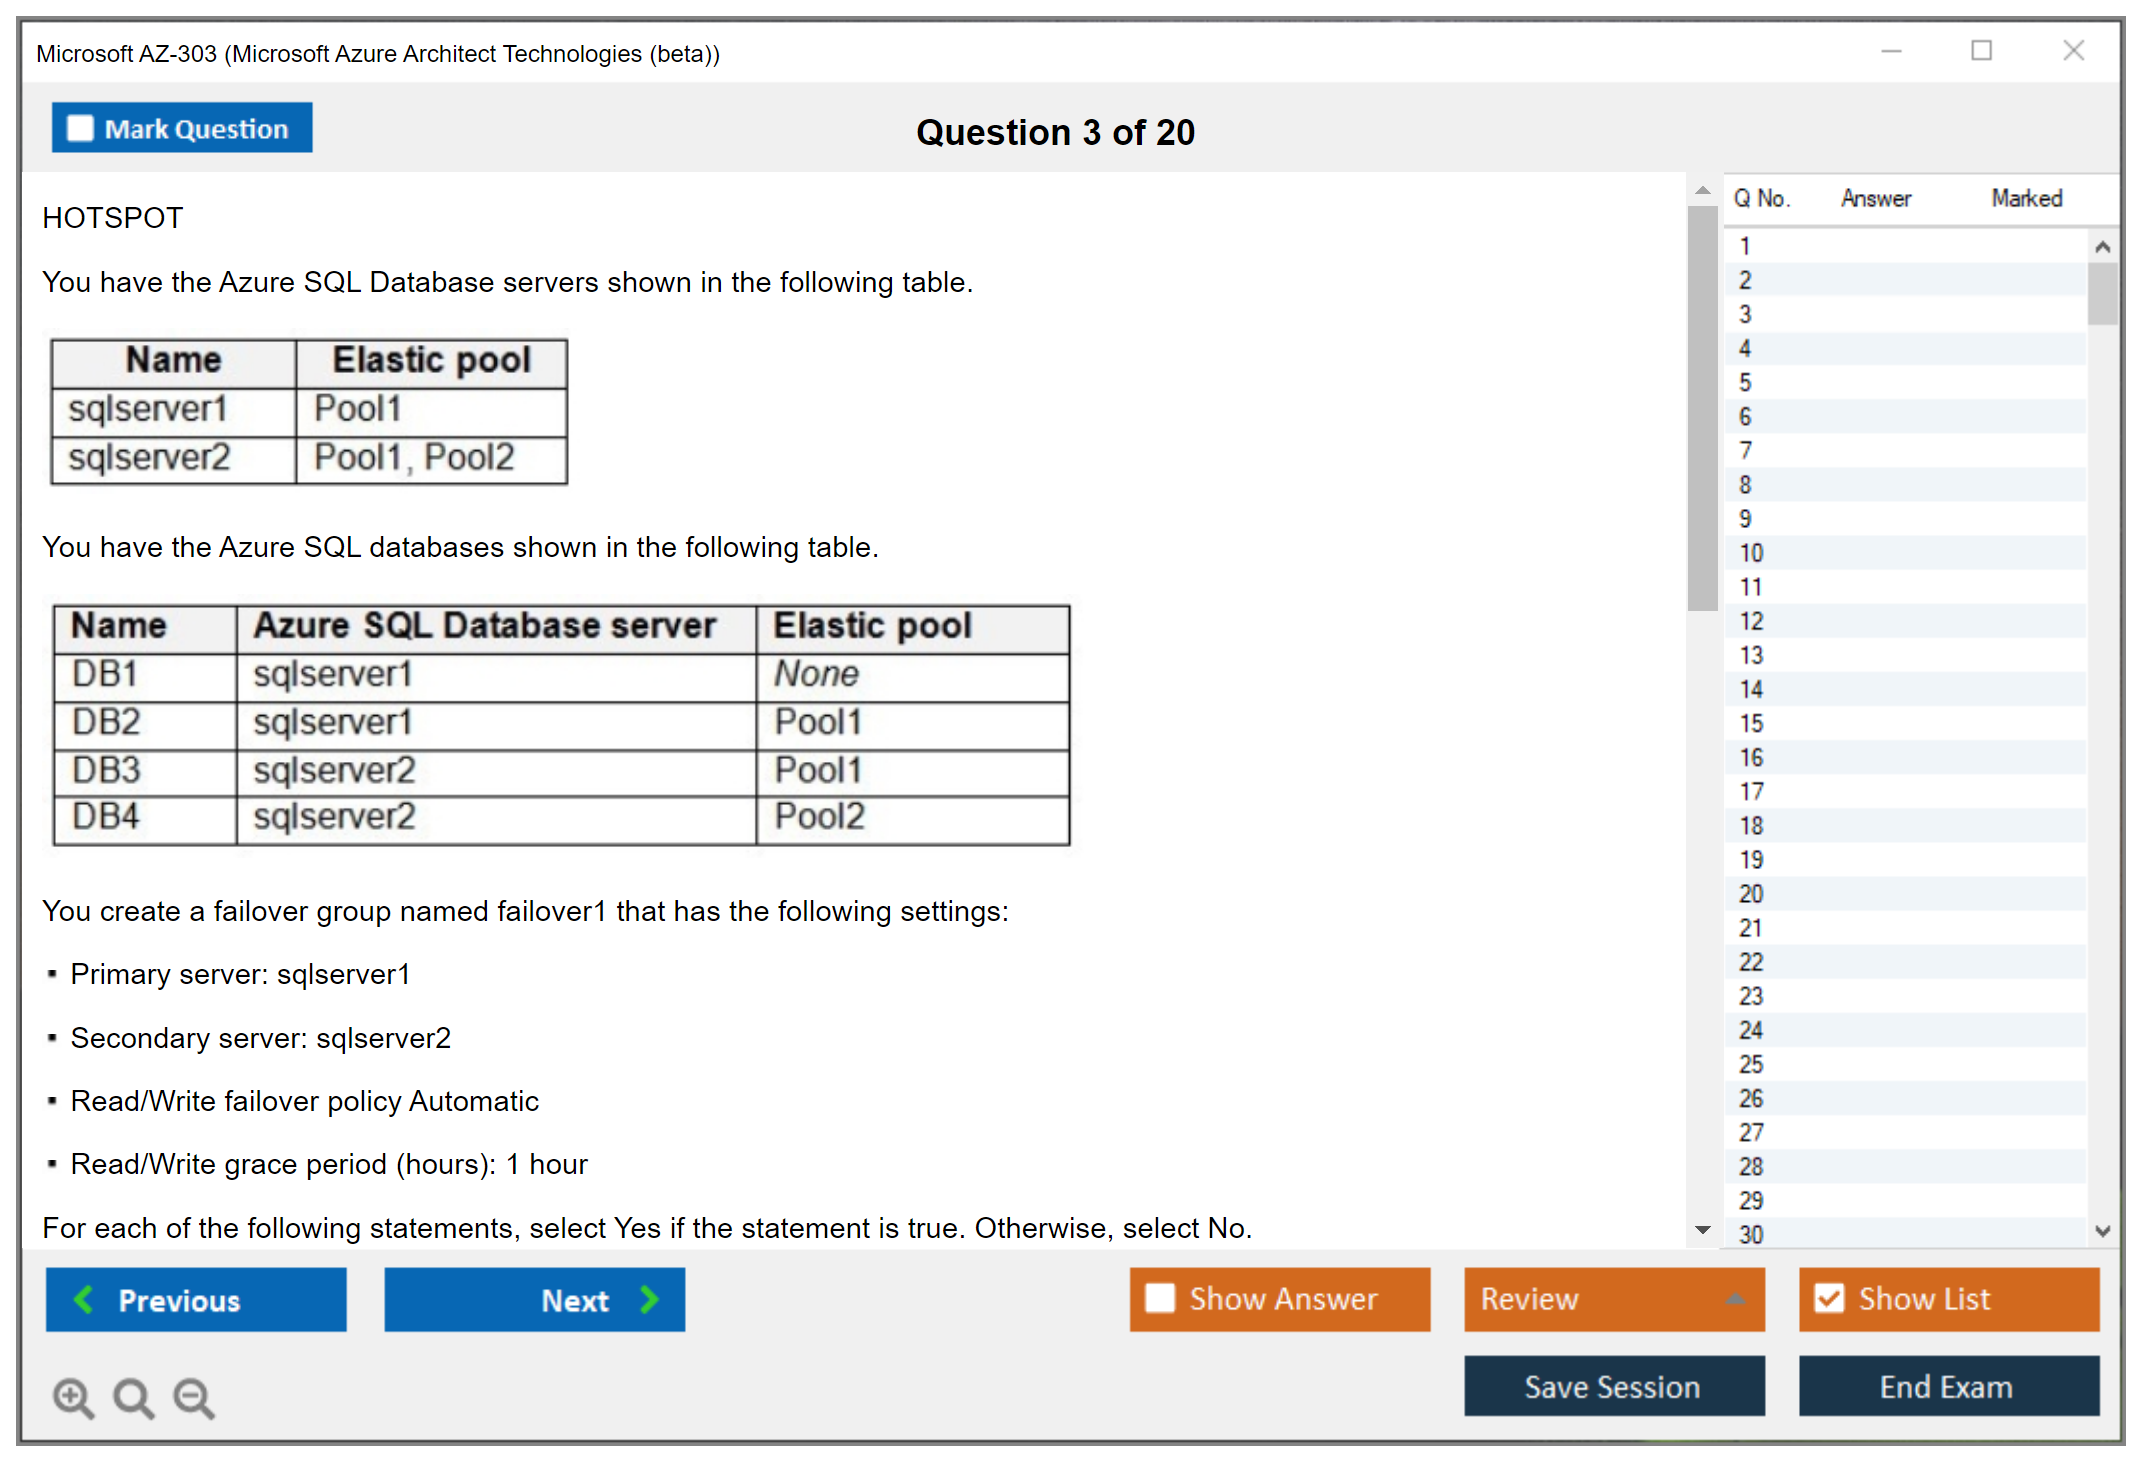Viewport: 2150px width, 1470px height.
Task: Minimize the exam window
Action: (x=1891, y=51)
